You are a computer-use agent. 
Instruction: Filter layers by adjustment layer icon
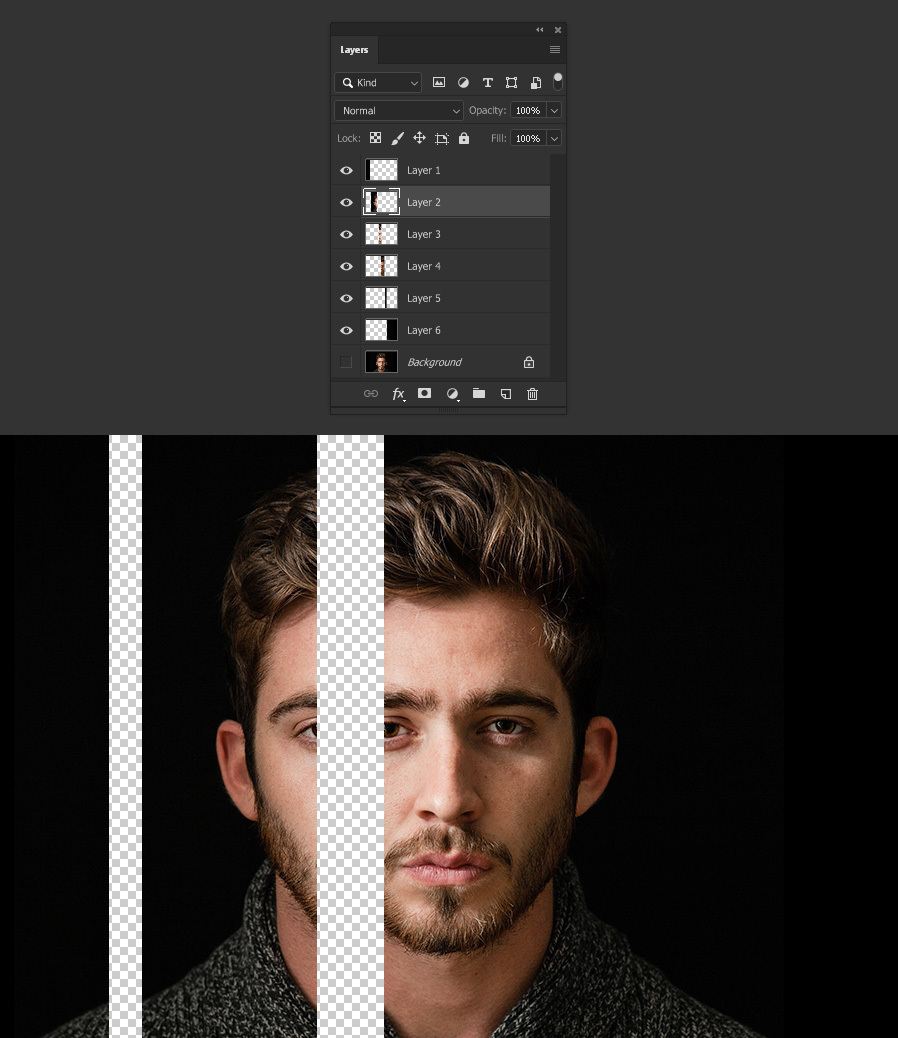(x=463, y=83)
